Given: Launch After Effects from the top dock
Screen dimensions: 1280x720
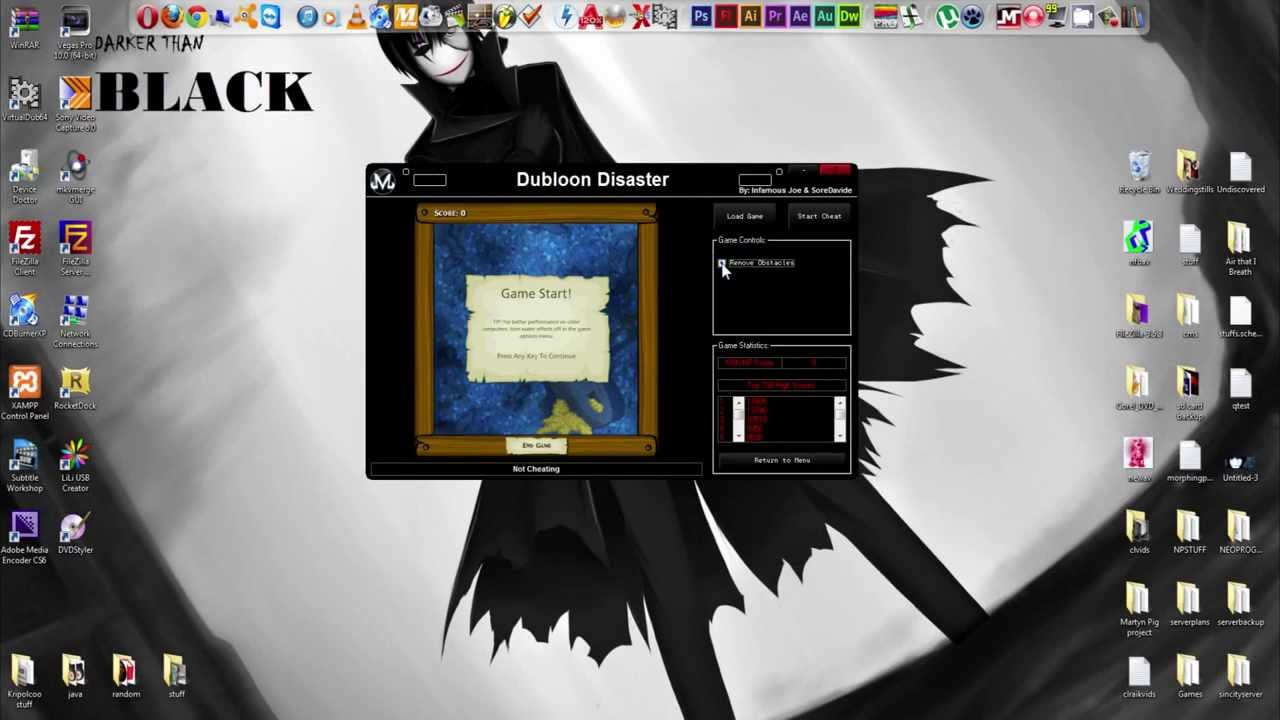Looking at the screenshot, I should pyautogui.click(x=800, y=17).
